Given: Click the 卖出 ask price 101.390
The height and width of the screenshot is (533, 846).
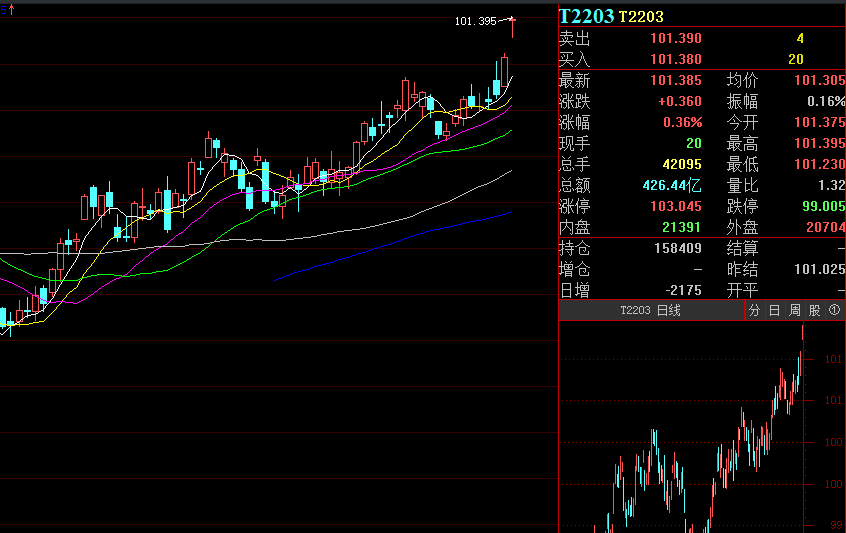Looking at the screenshot, I should click(x=676, y=38).
